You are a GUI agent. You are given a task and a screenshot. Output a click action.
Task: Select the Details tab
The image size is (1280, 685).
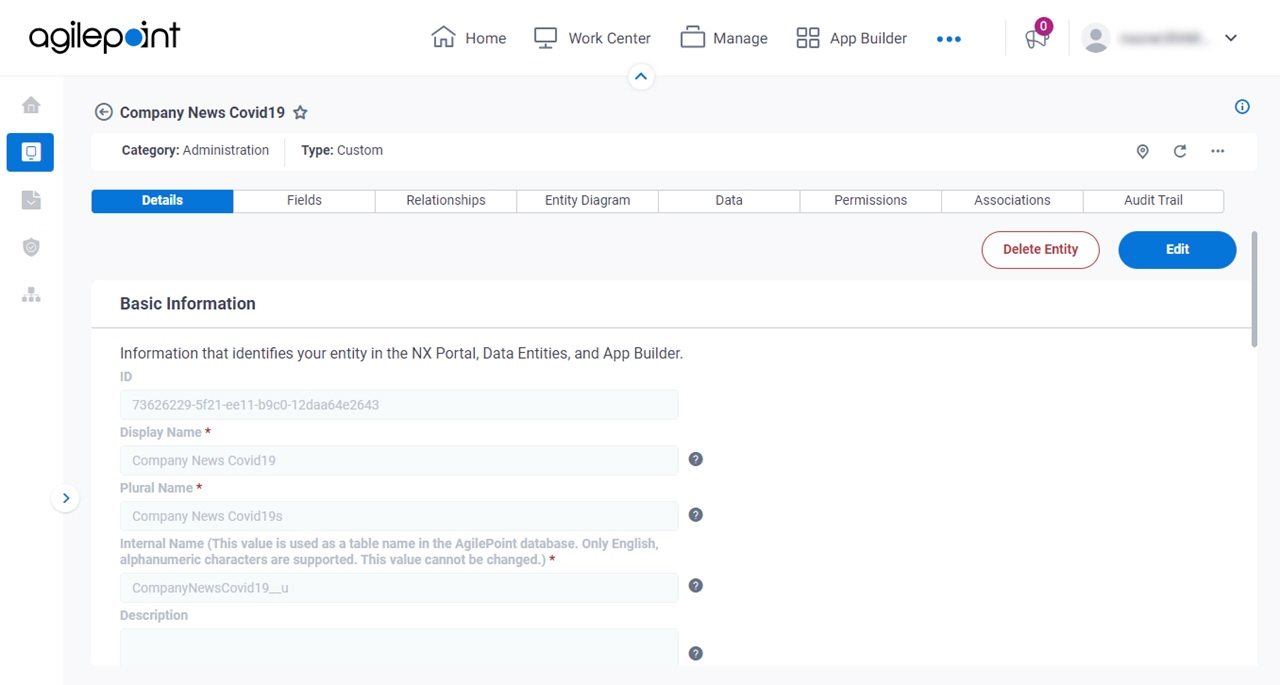click(162, 201)
